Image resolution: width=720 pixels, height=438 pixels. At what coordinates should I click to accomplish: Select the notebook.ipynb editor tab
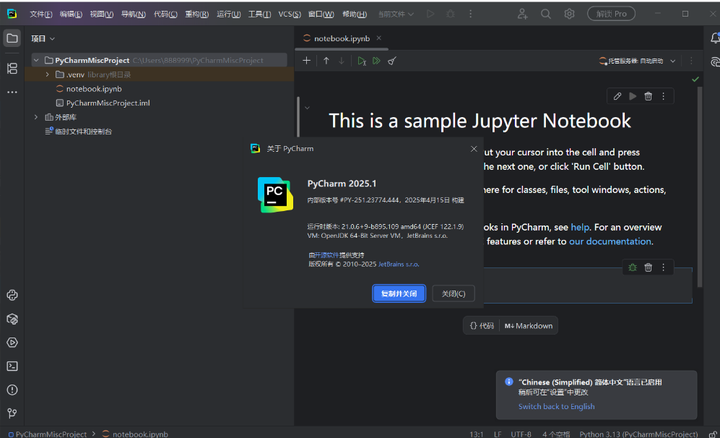(341, 39)
